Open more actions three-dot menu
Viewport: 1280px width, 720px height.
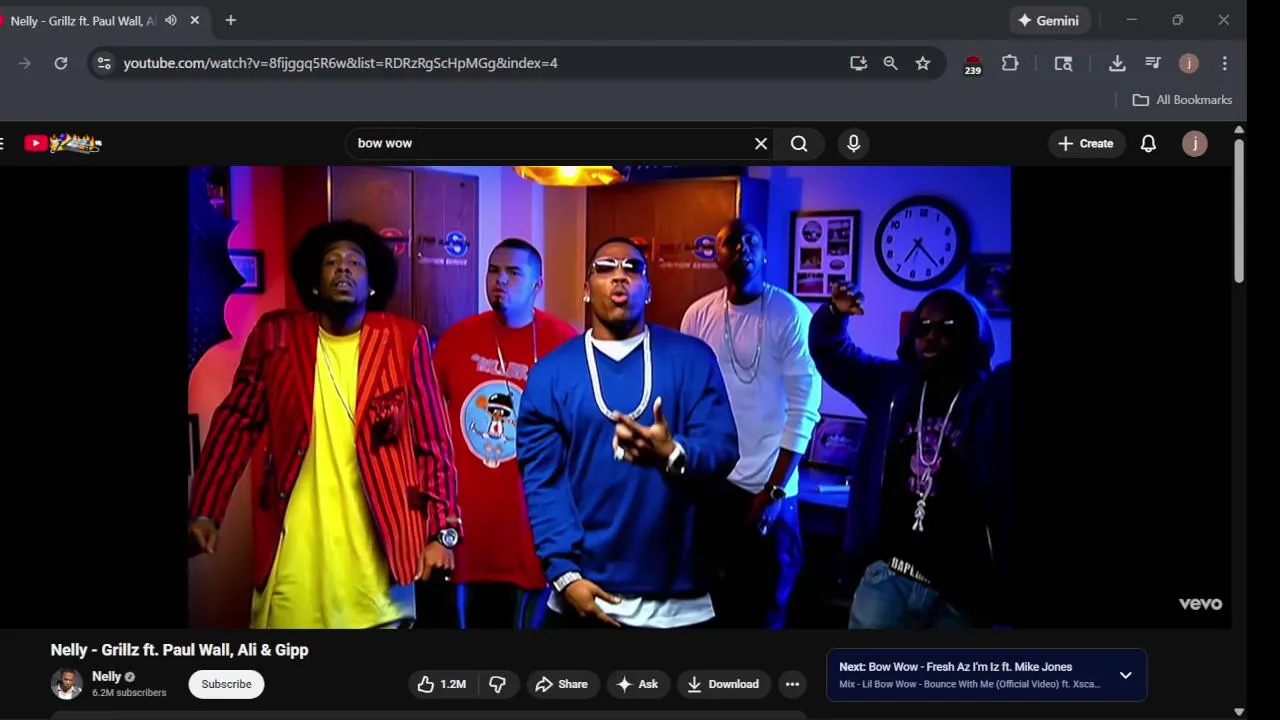[792, 684]
